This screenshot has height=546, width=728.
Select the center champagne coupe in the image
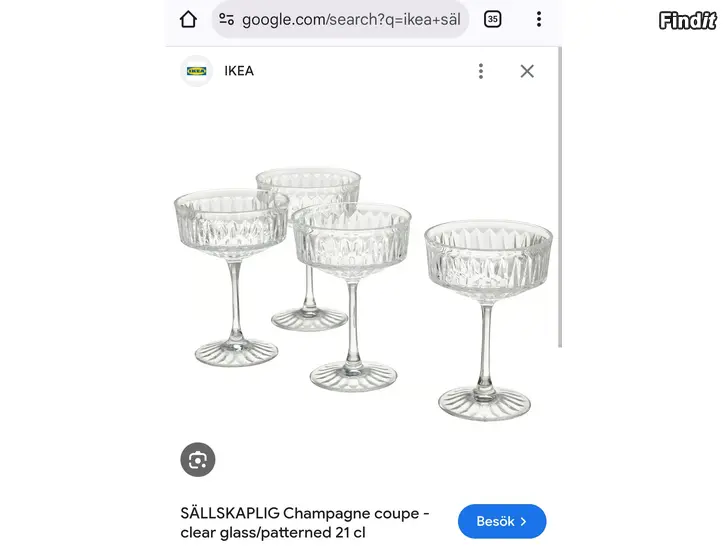[x=352, y=297]
